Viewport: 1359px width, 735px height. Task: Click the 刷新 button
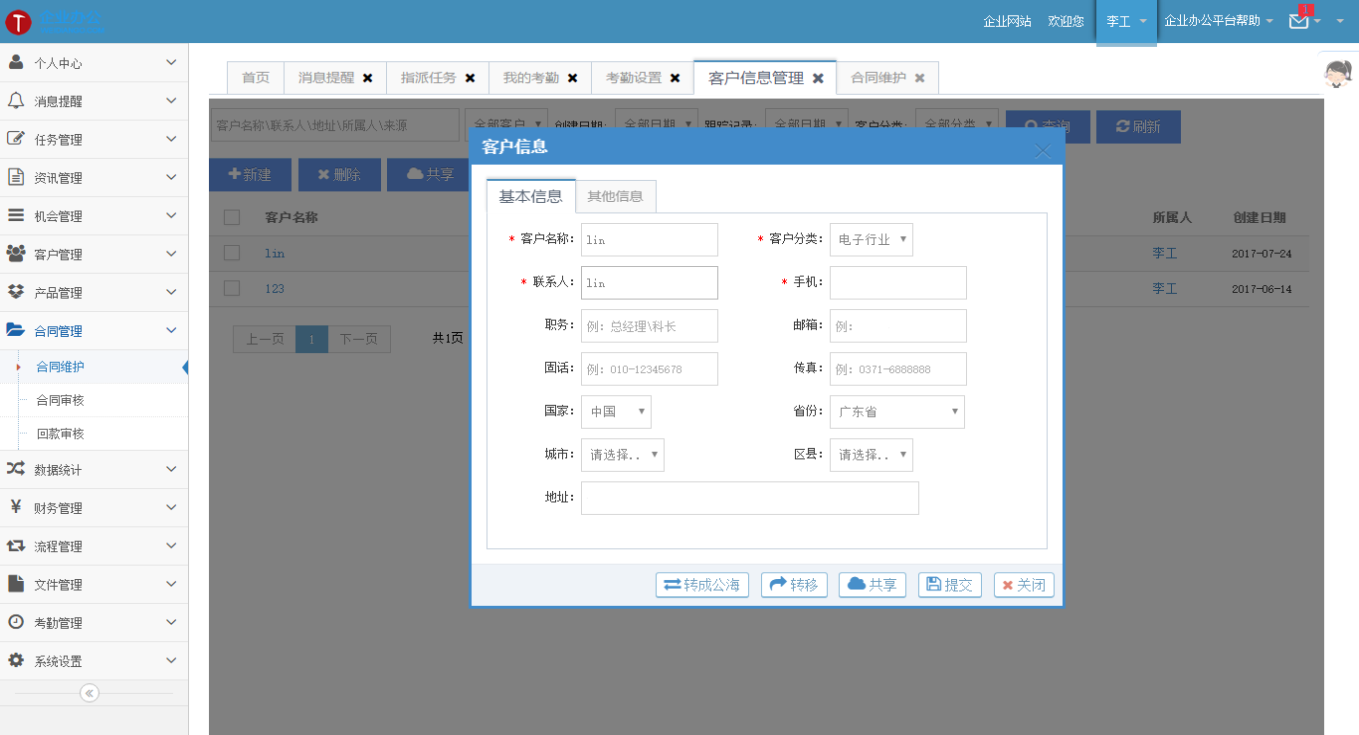point(1138,127)
